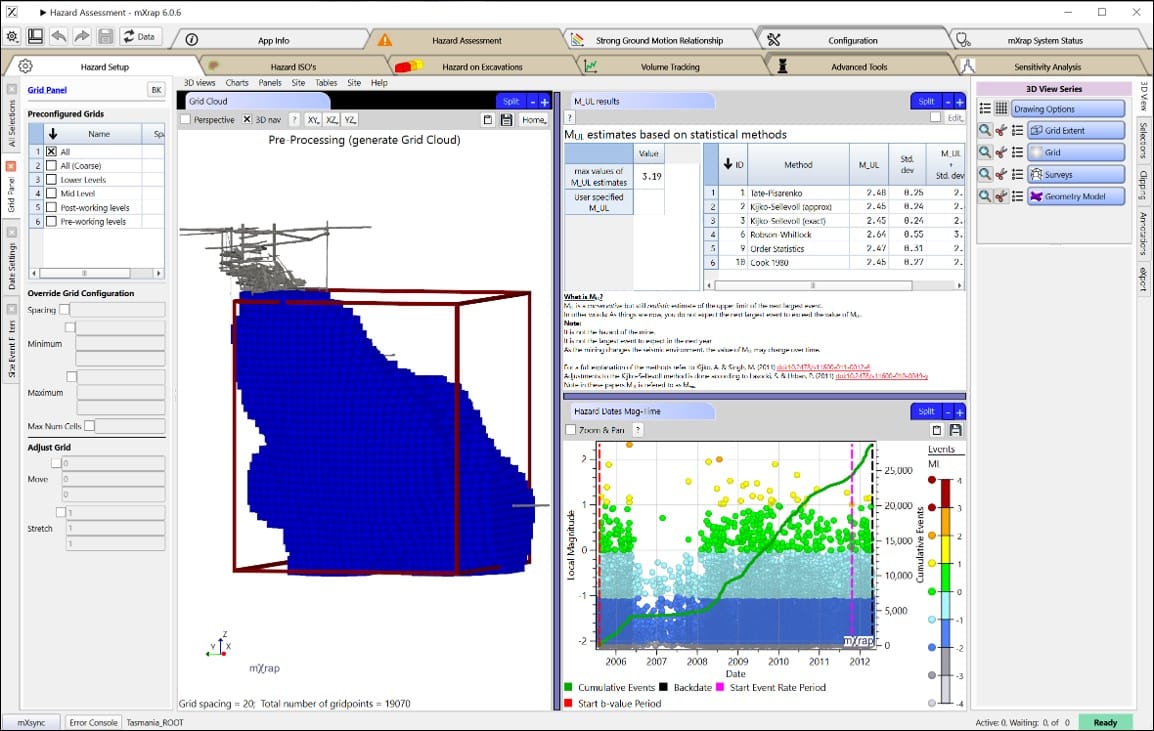Open the Charts menu
Screen dimensions: 1154x731
pos(236,83)
